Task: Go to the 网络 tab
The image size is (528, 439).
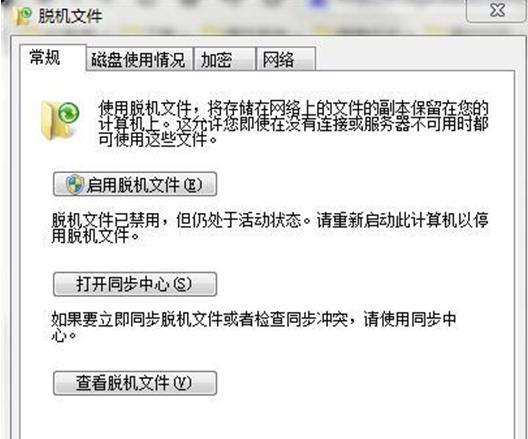Action: pos(286,59)
